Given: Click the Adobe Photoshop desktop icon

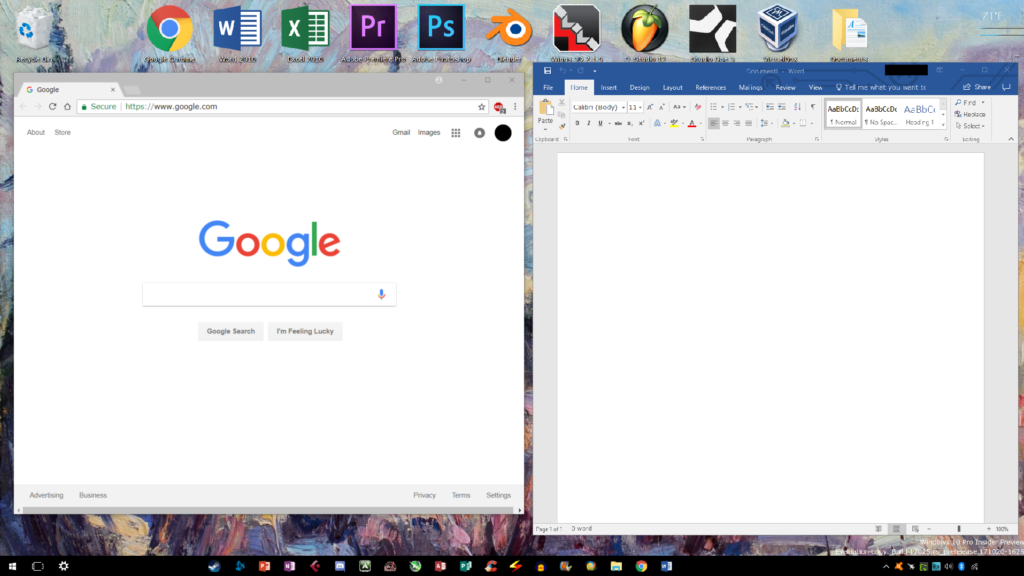Looking at the screenshot, I should pyautogui.click(x=441, y=28).
